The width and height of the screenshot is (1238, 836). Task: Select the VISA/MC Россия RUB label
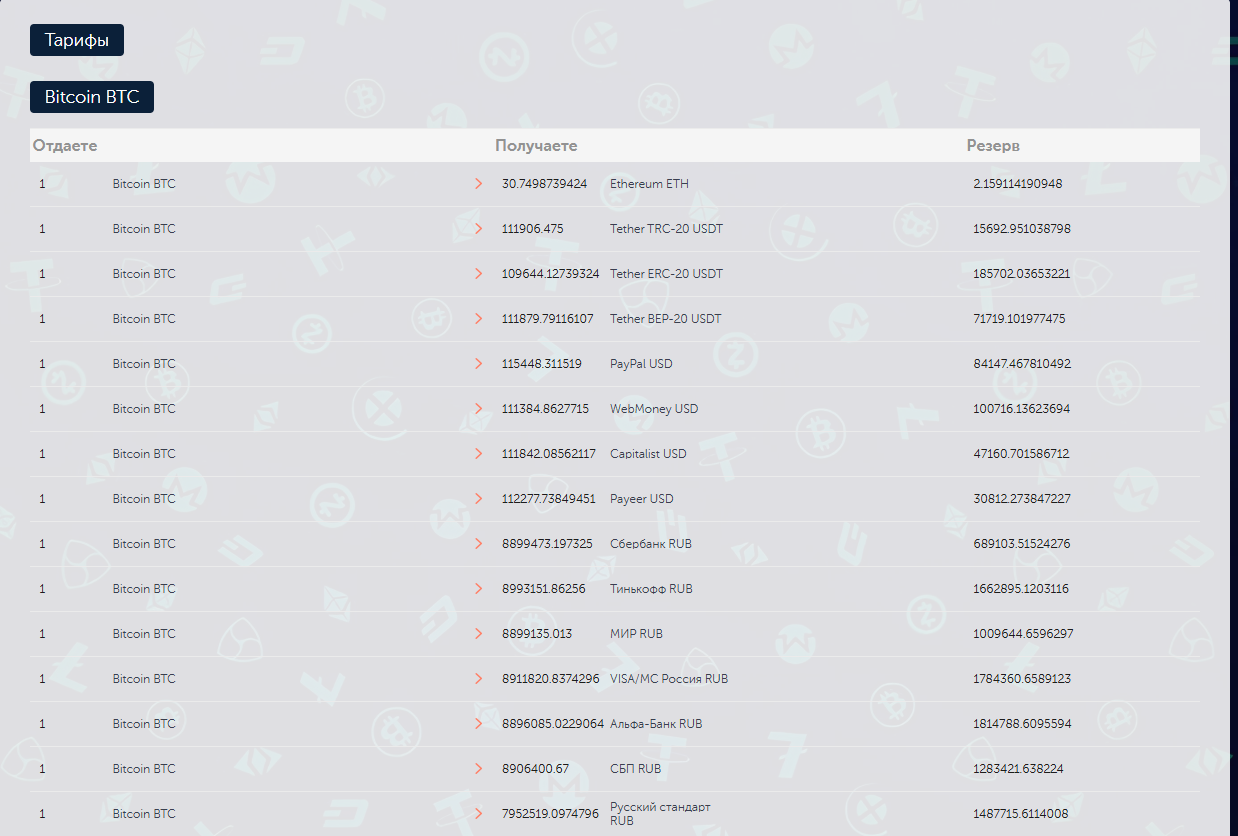[669, 679]
